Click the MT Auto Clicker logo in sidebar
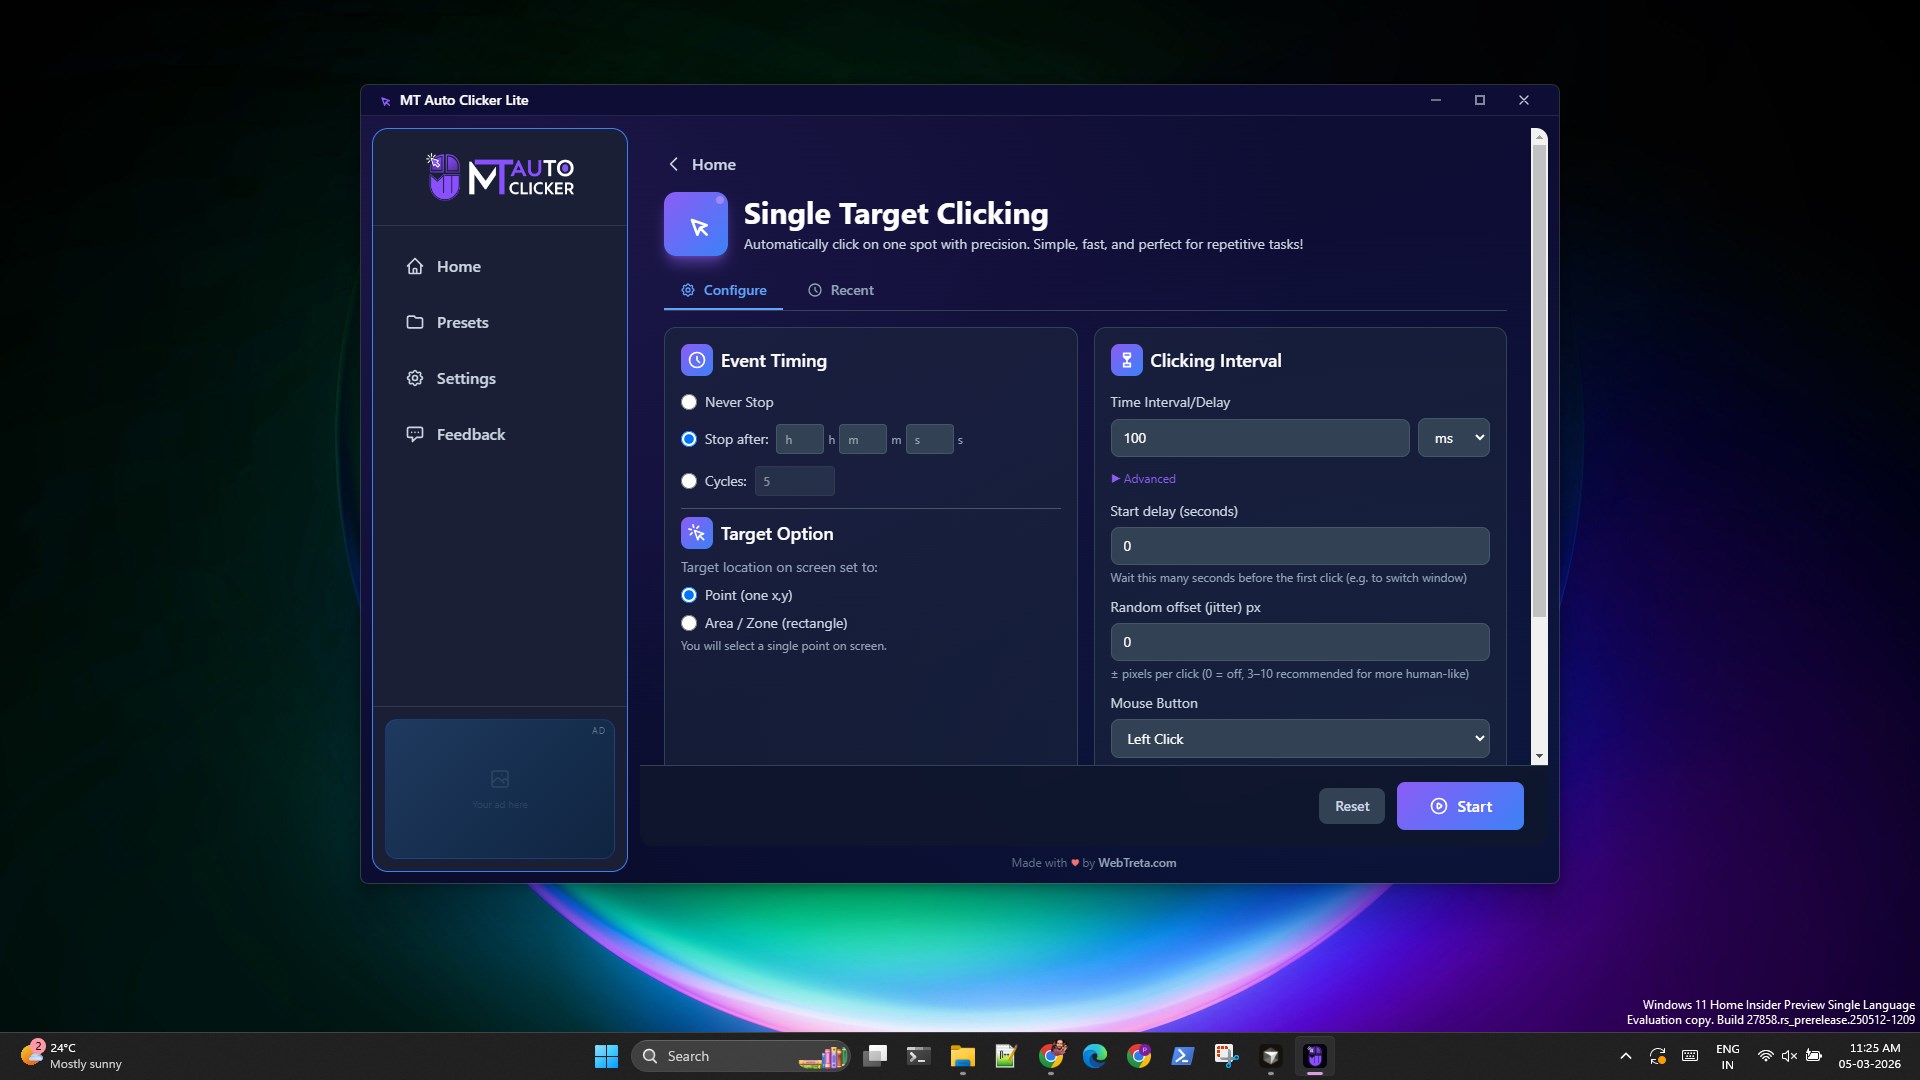Viewport: 1920px width, 1080px height. [500, 177]
